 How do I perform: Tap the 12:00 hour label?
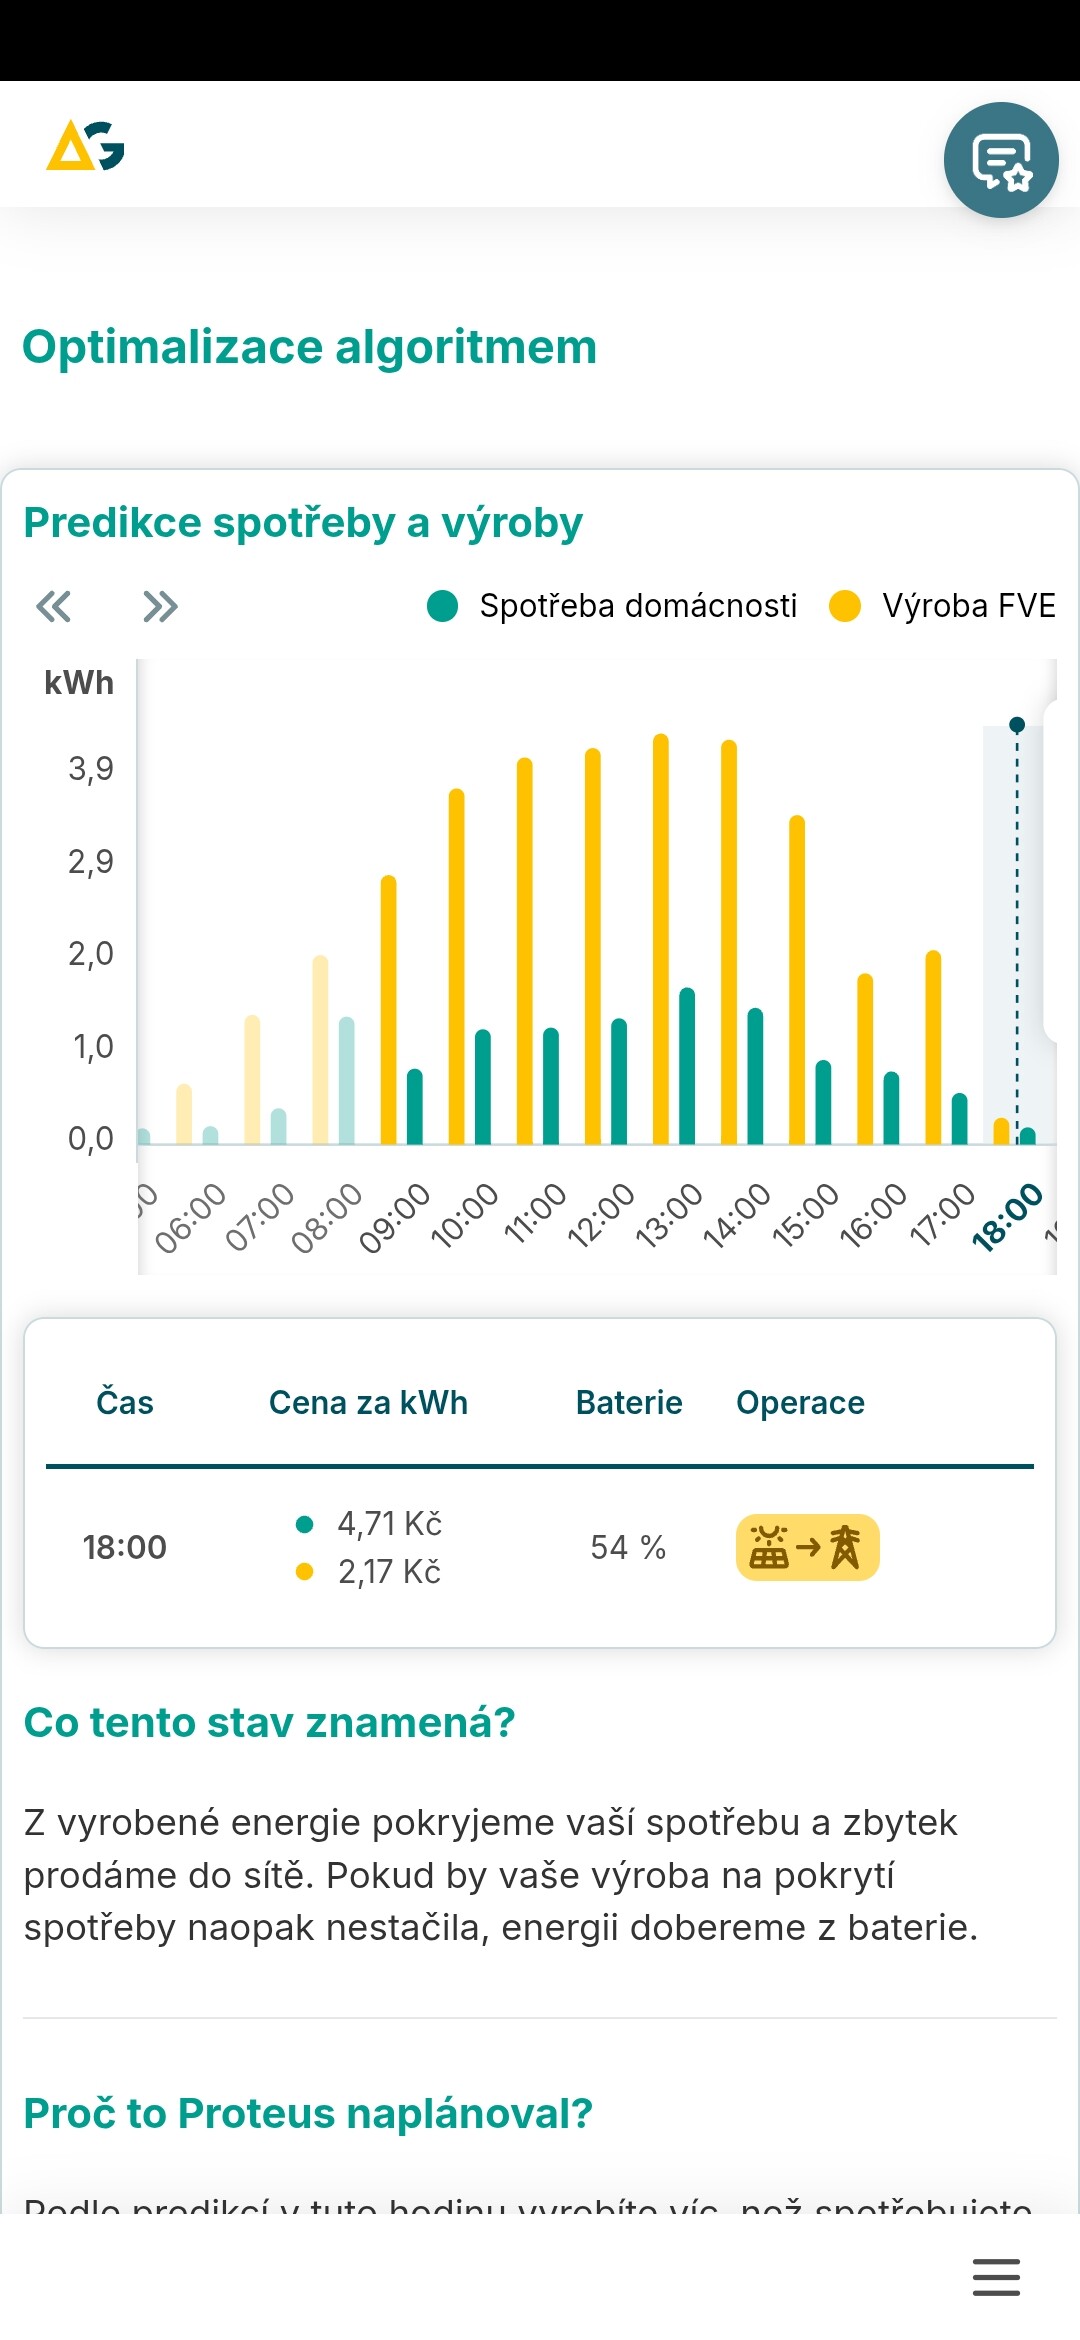[x=601, y=1214]
